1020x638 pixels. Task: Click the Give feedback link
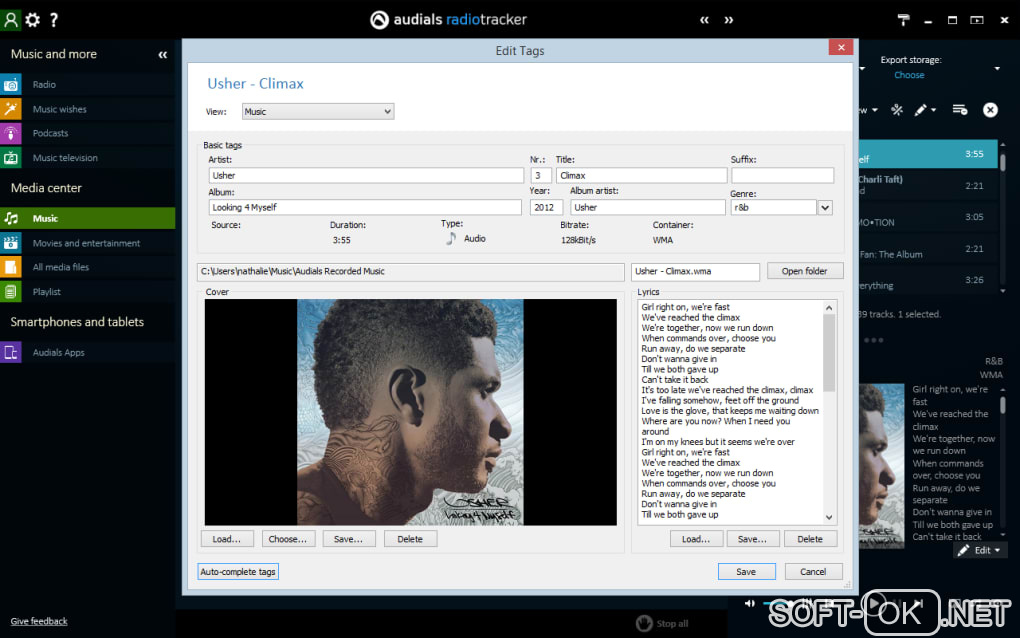click(x=39, y=622)
